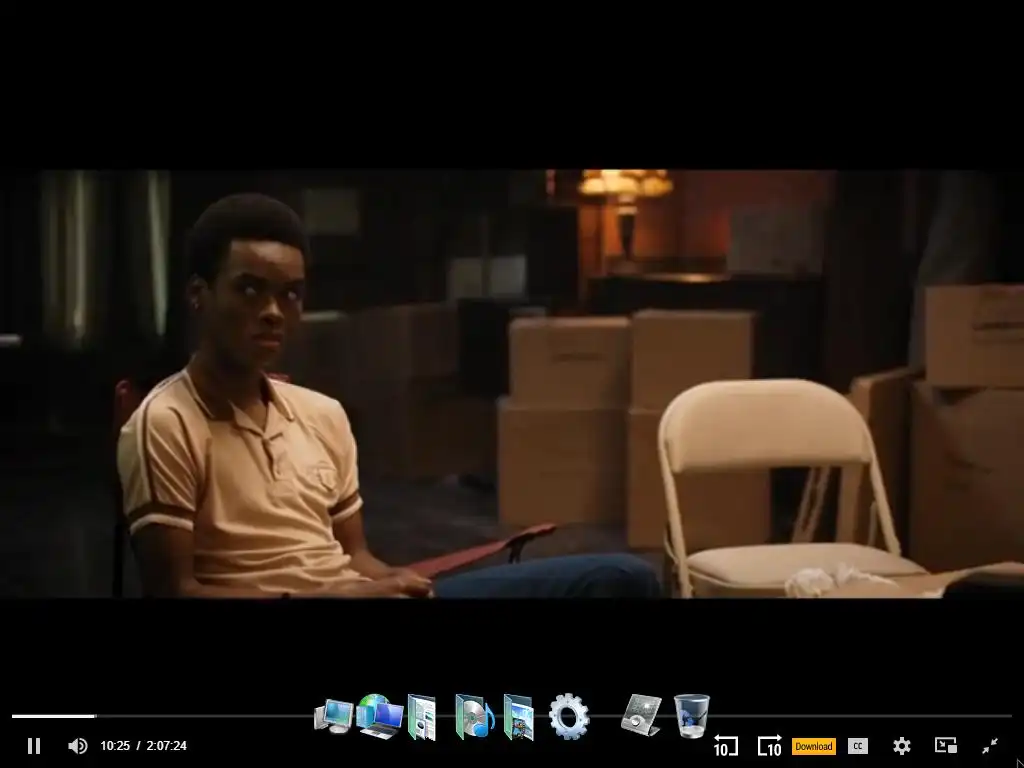1024x768 pixels.
Task: Open the large gear dock icon
Action: [x=569, y=716]
